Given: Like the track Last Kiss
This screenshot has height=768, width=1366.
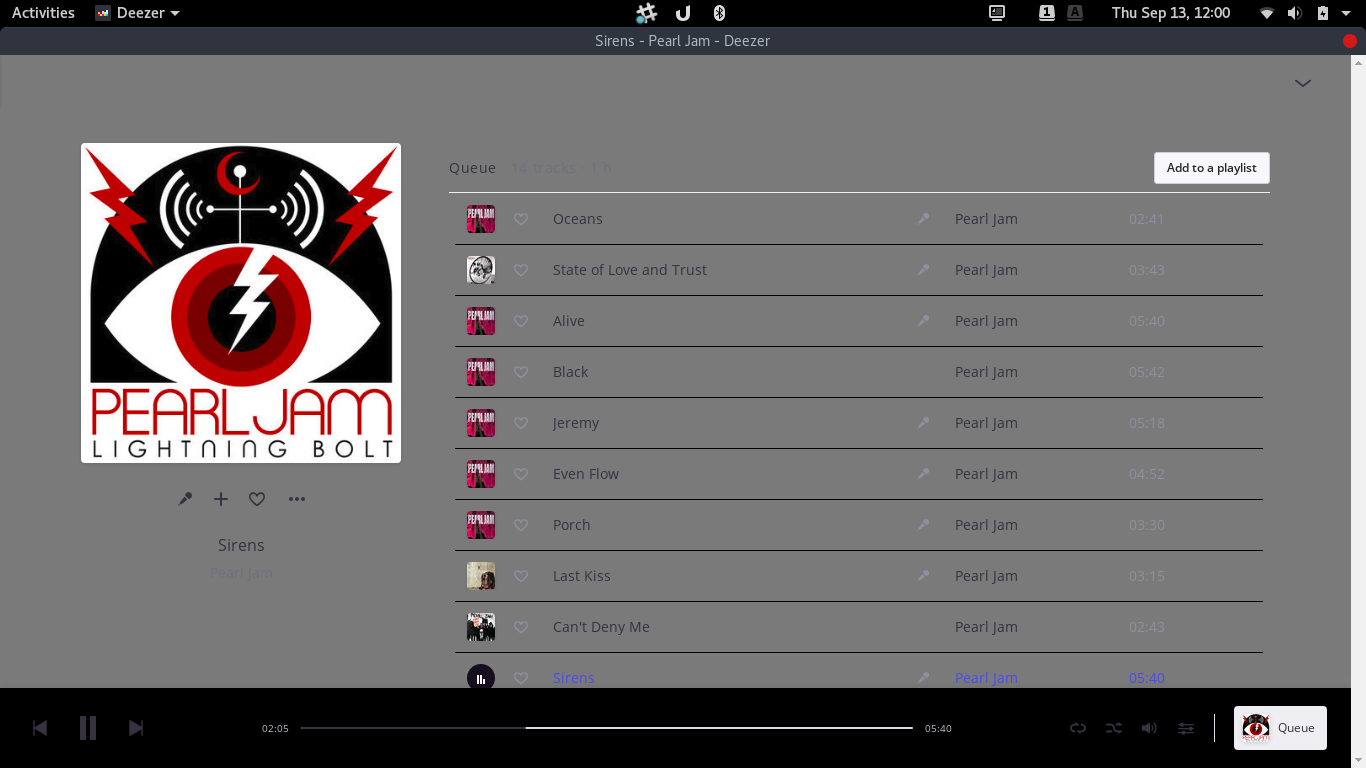Looking at the screenshot, I should point(521,576).
